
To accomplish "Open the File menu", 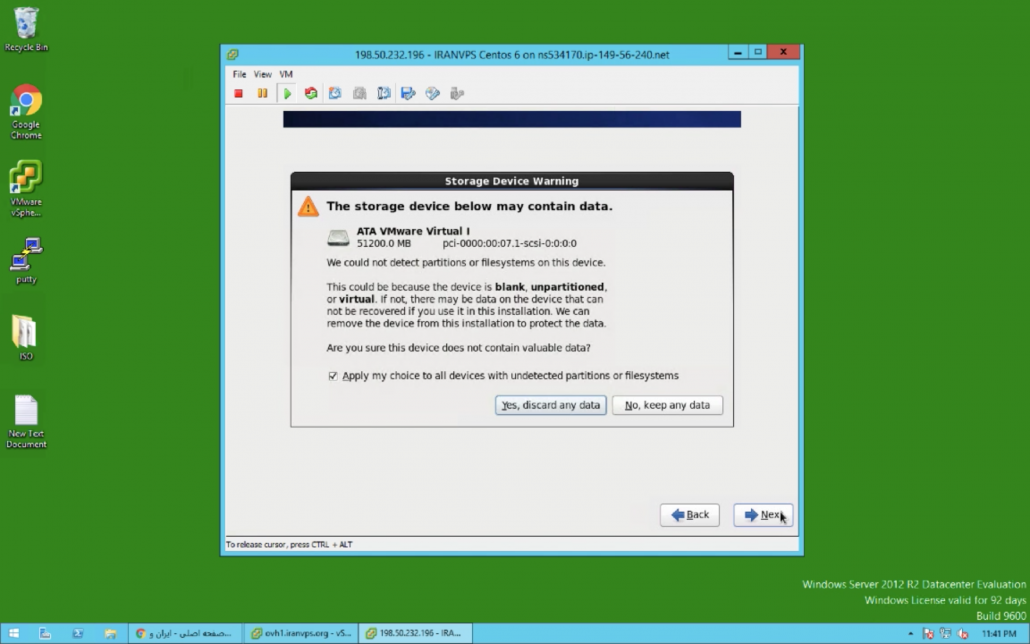I will [239, 74].
